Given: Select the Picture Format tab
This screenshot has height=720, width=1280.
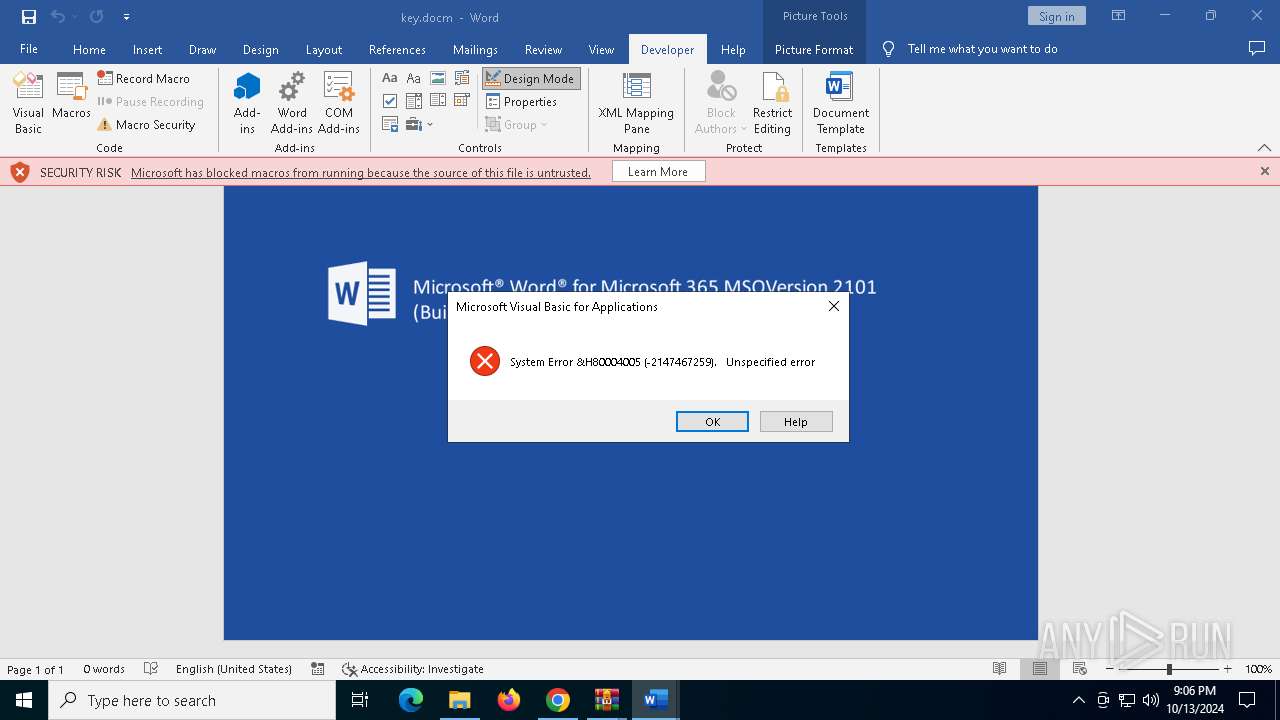Looking at the screenshot, I should point(814,49).
